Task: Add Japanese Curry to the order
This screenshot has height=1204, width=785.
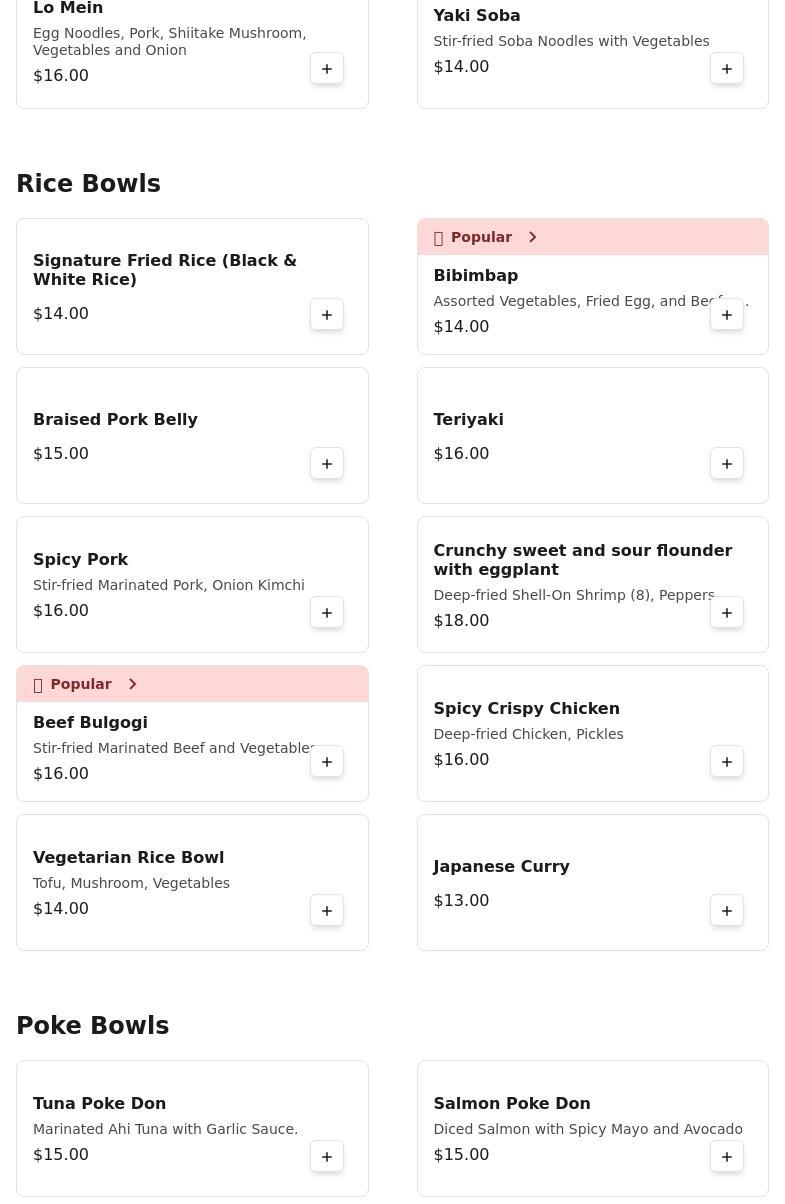Action: (x=727, y=911)
